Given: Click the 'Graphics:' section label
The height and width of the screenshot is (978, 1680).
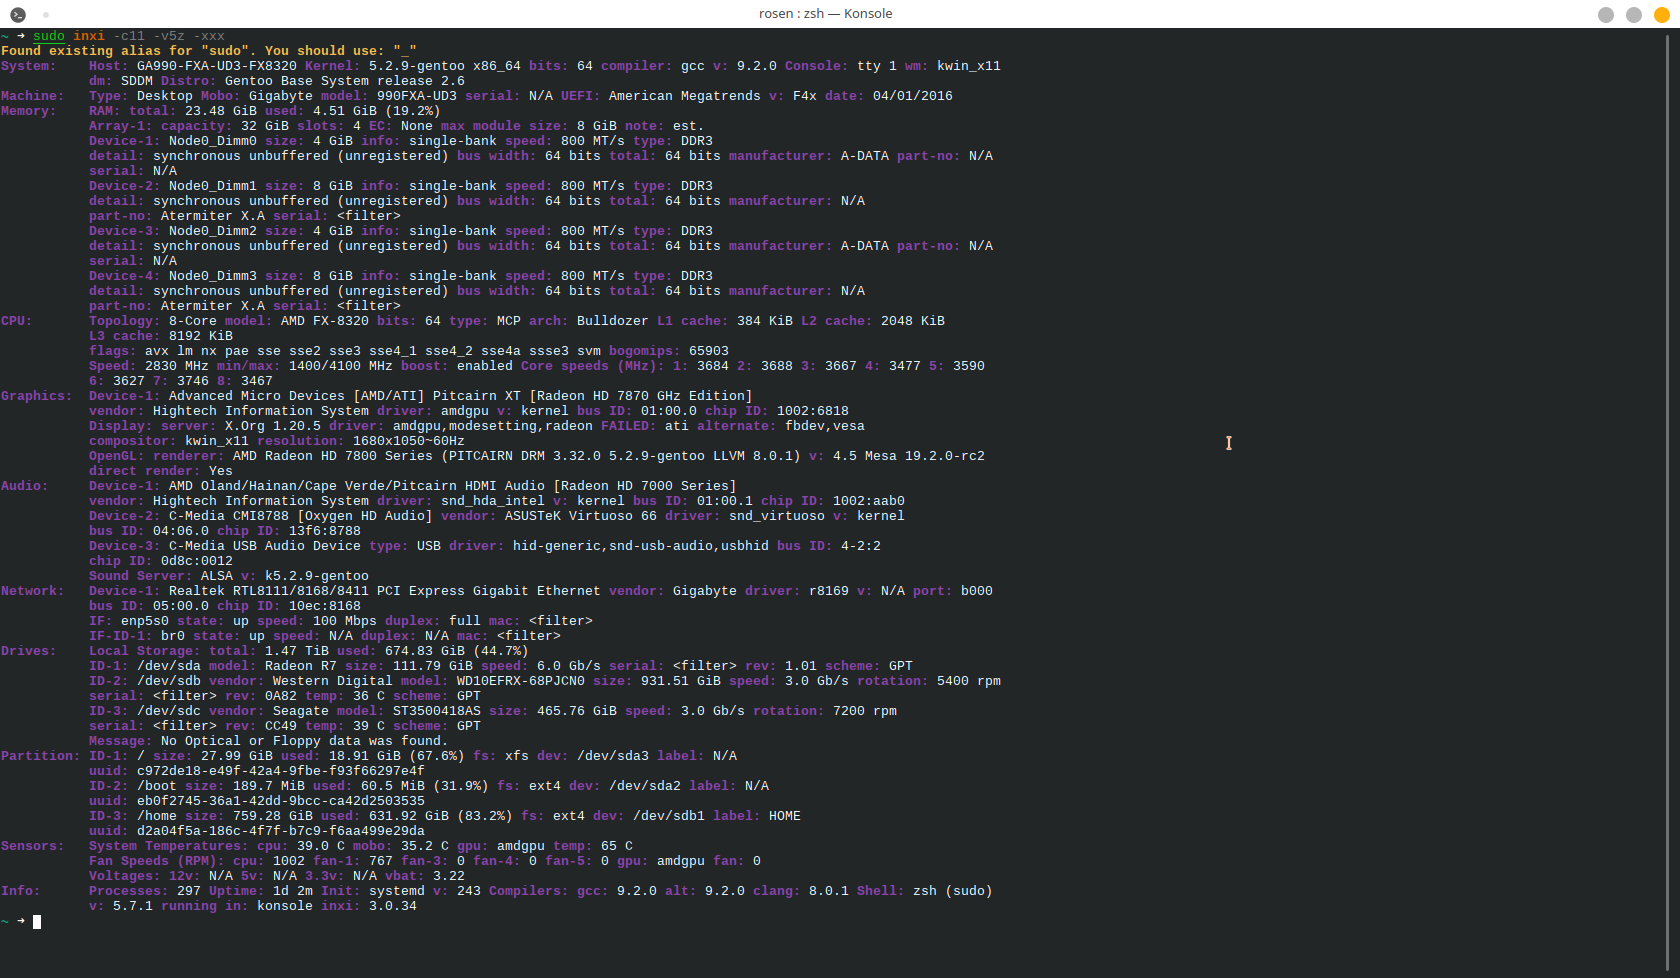Looking at the screenshot, I should pyautogui.click(x=37, y=396).
